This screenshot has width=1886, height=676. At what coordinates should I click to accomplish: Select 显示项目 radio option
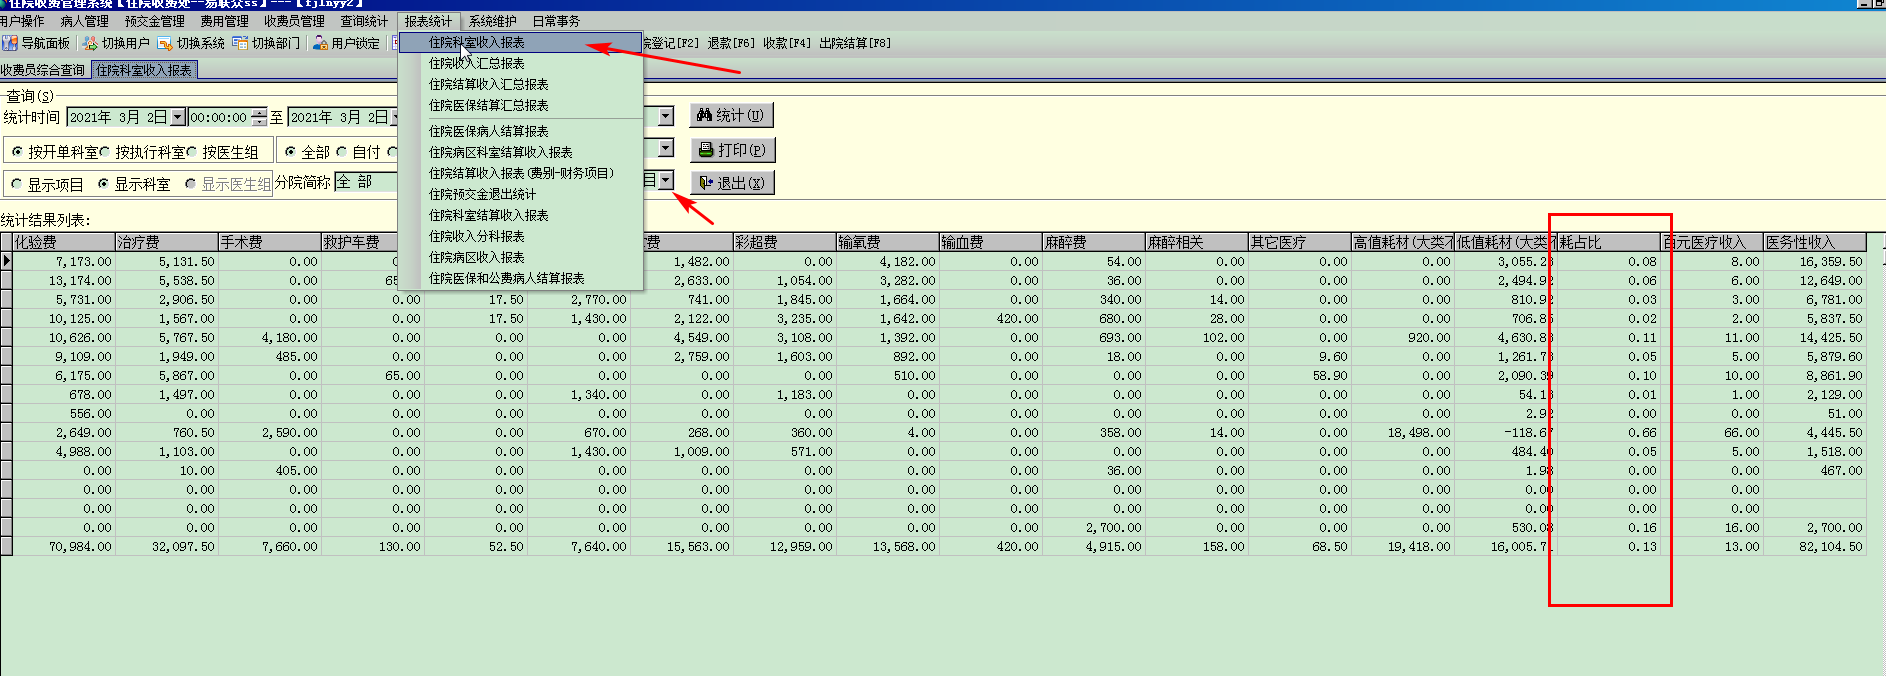pos(16,184)
